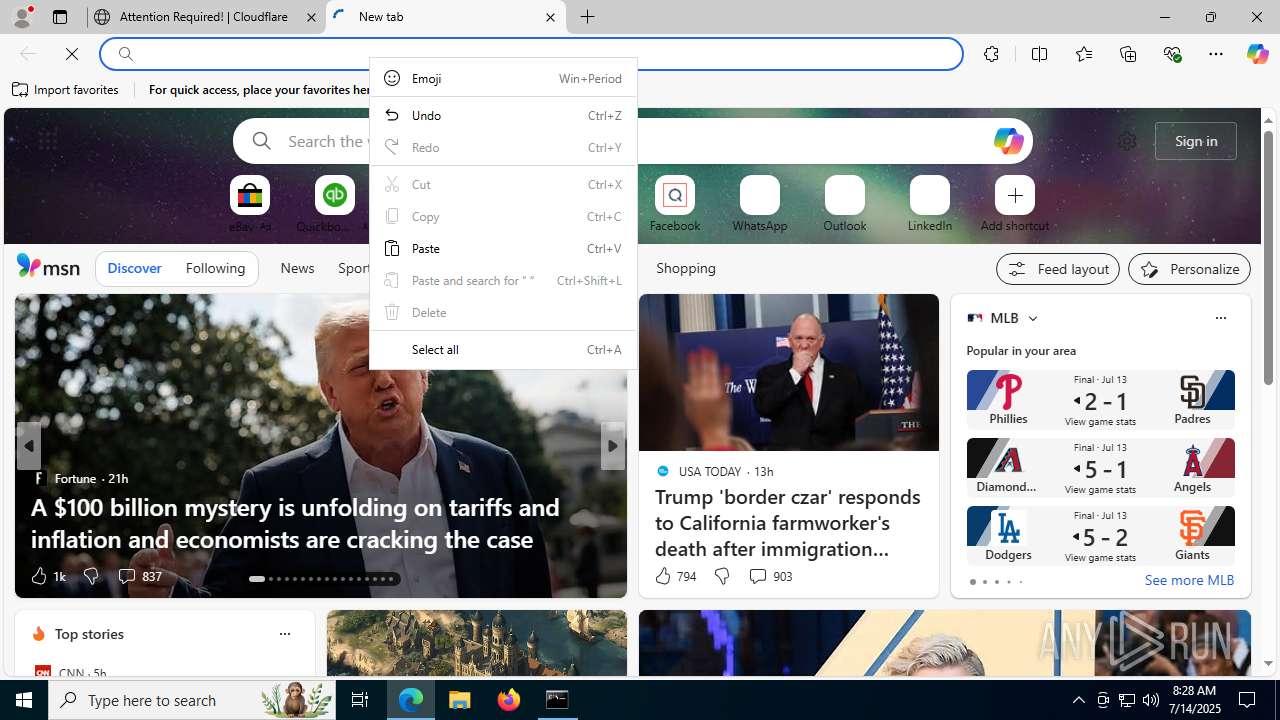Open the $100 billion mystery tariffs headline
Screen dimensions: 1280x720
[295, 523]
